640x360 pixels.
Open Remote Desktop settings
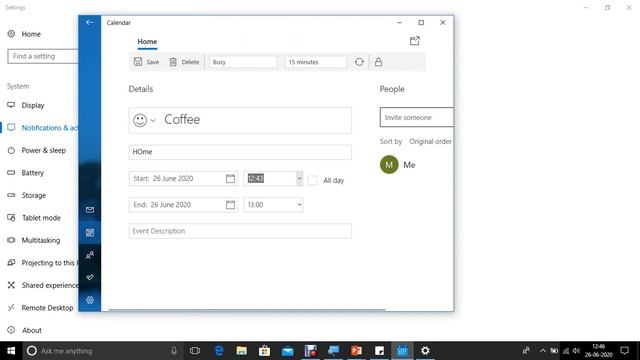click(x=39, y=308)
